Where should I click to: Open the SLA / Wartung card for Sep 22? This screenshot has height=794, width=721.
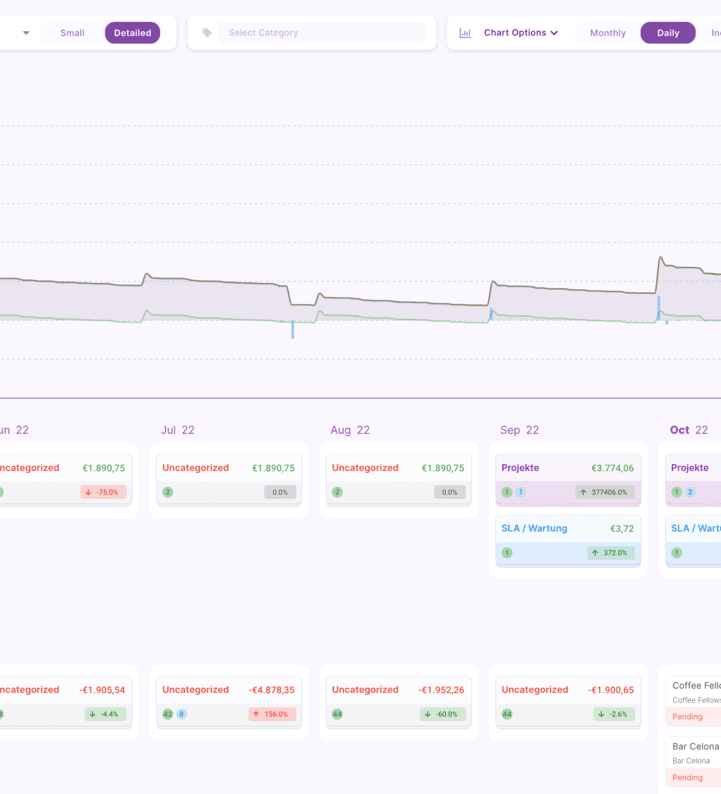pos(568,528)
